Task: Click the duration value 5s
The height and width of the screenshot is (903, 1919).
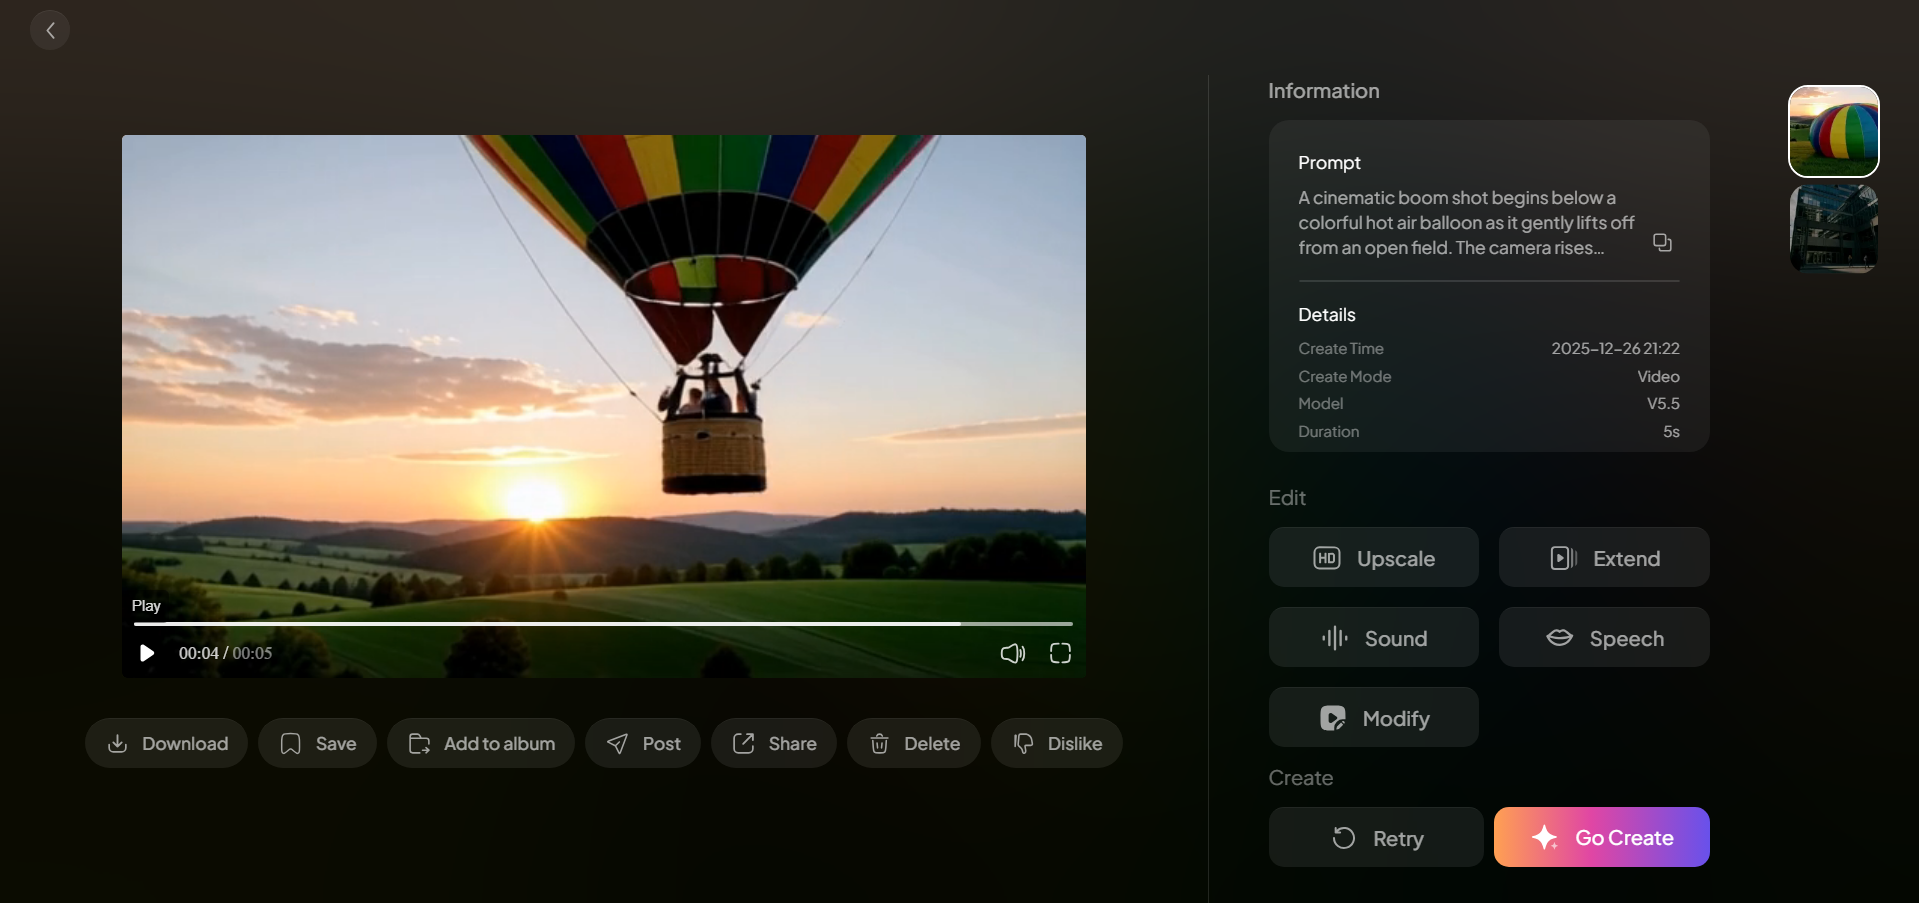Action: tap(1671, 432)
